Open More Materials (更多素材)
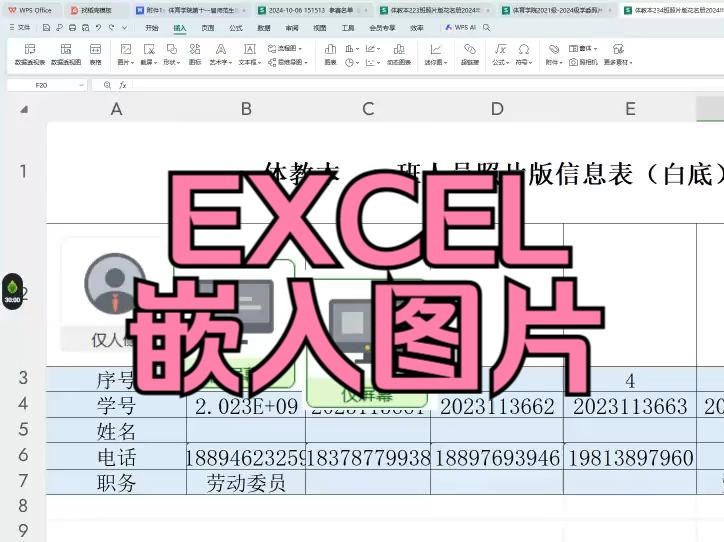724x542 pixels. [618, 54]
